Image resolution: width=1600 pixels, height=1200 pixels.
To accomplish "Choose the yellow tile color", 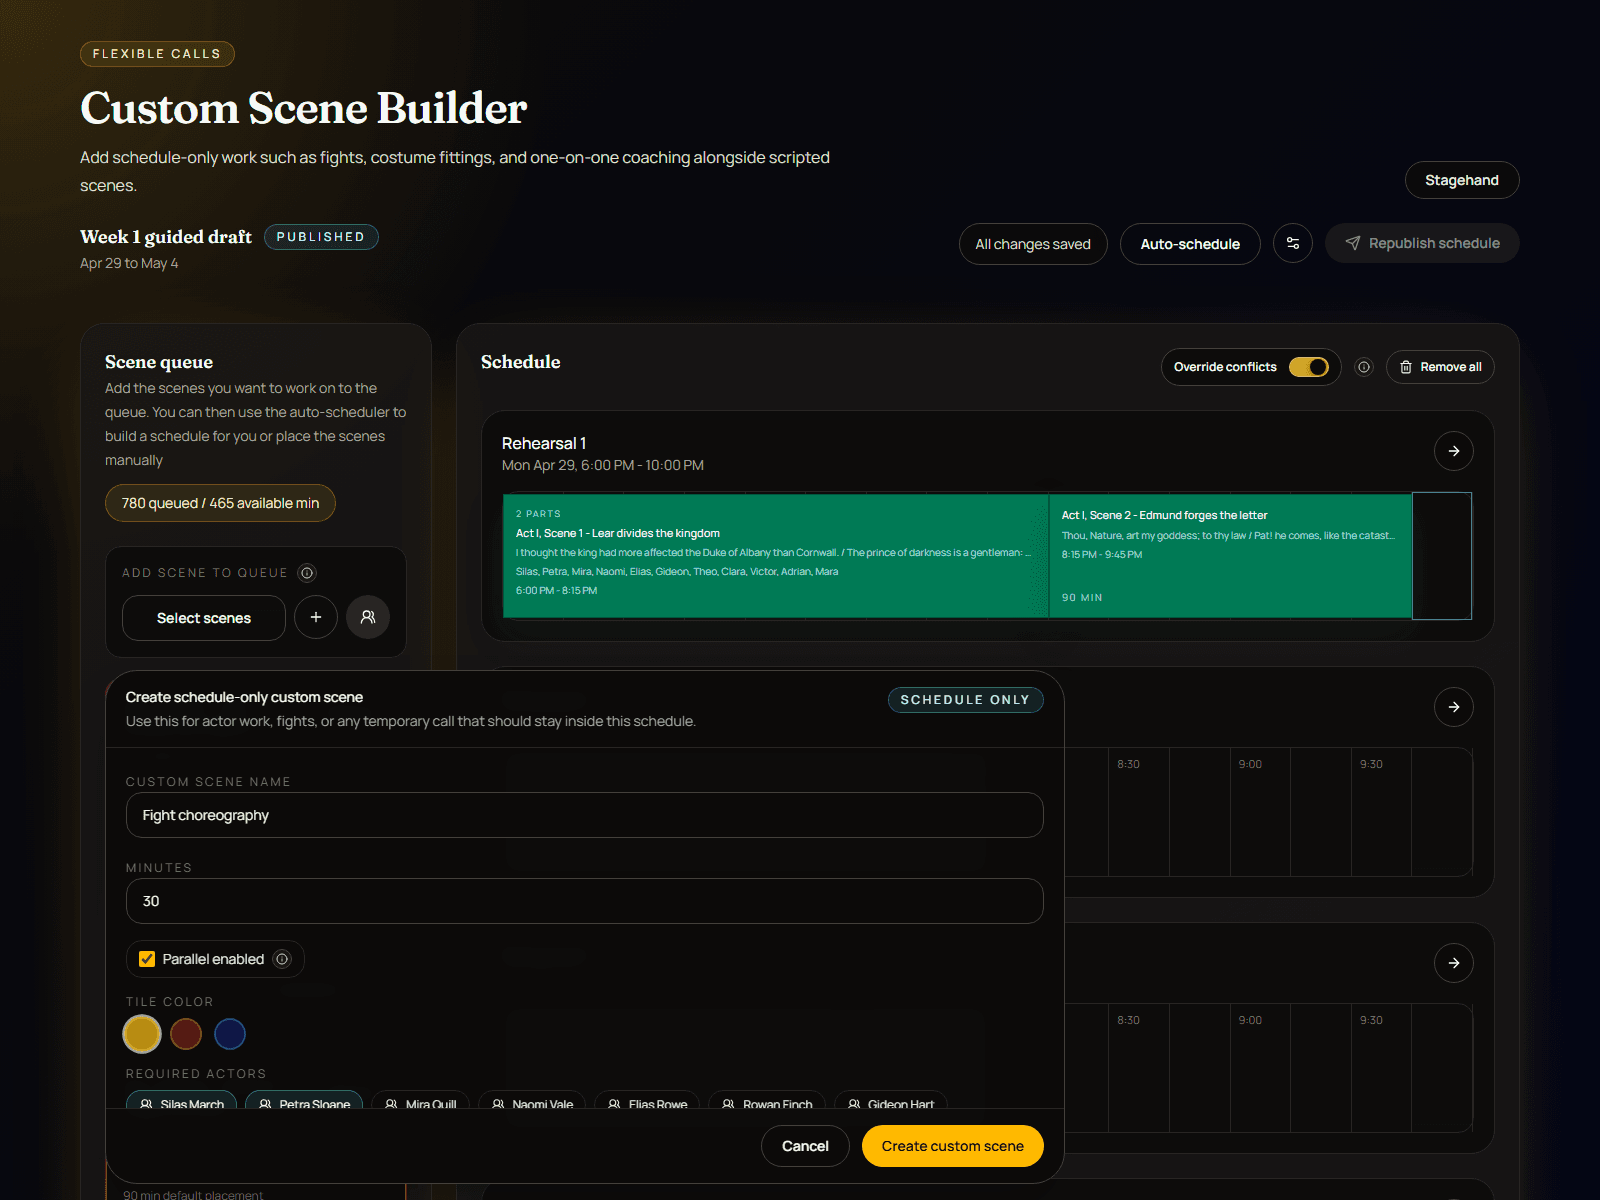I will [142, 1034].
